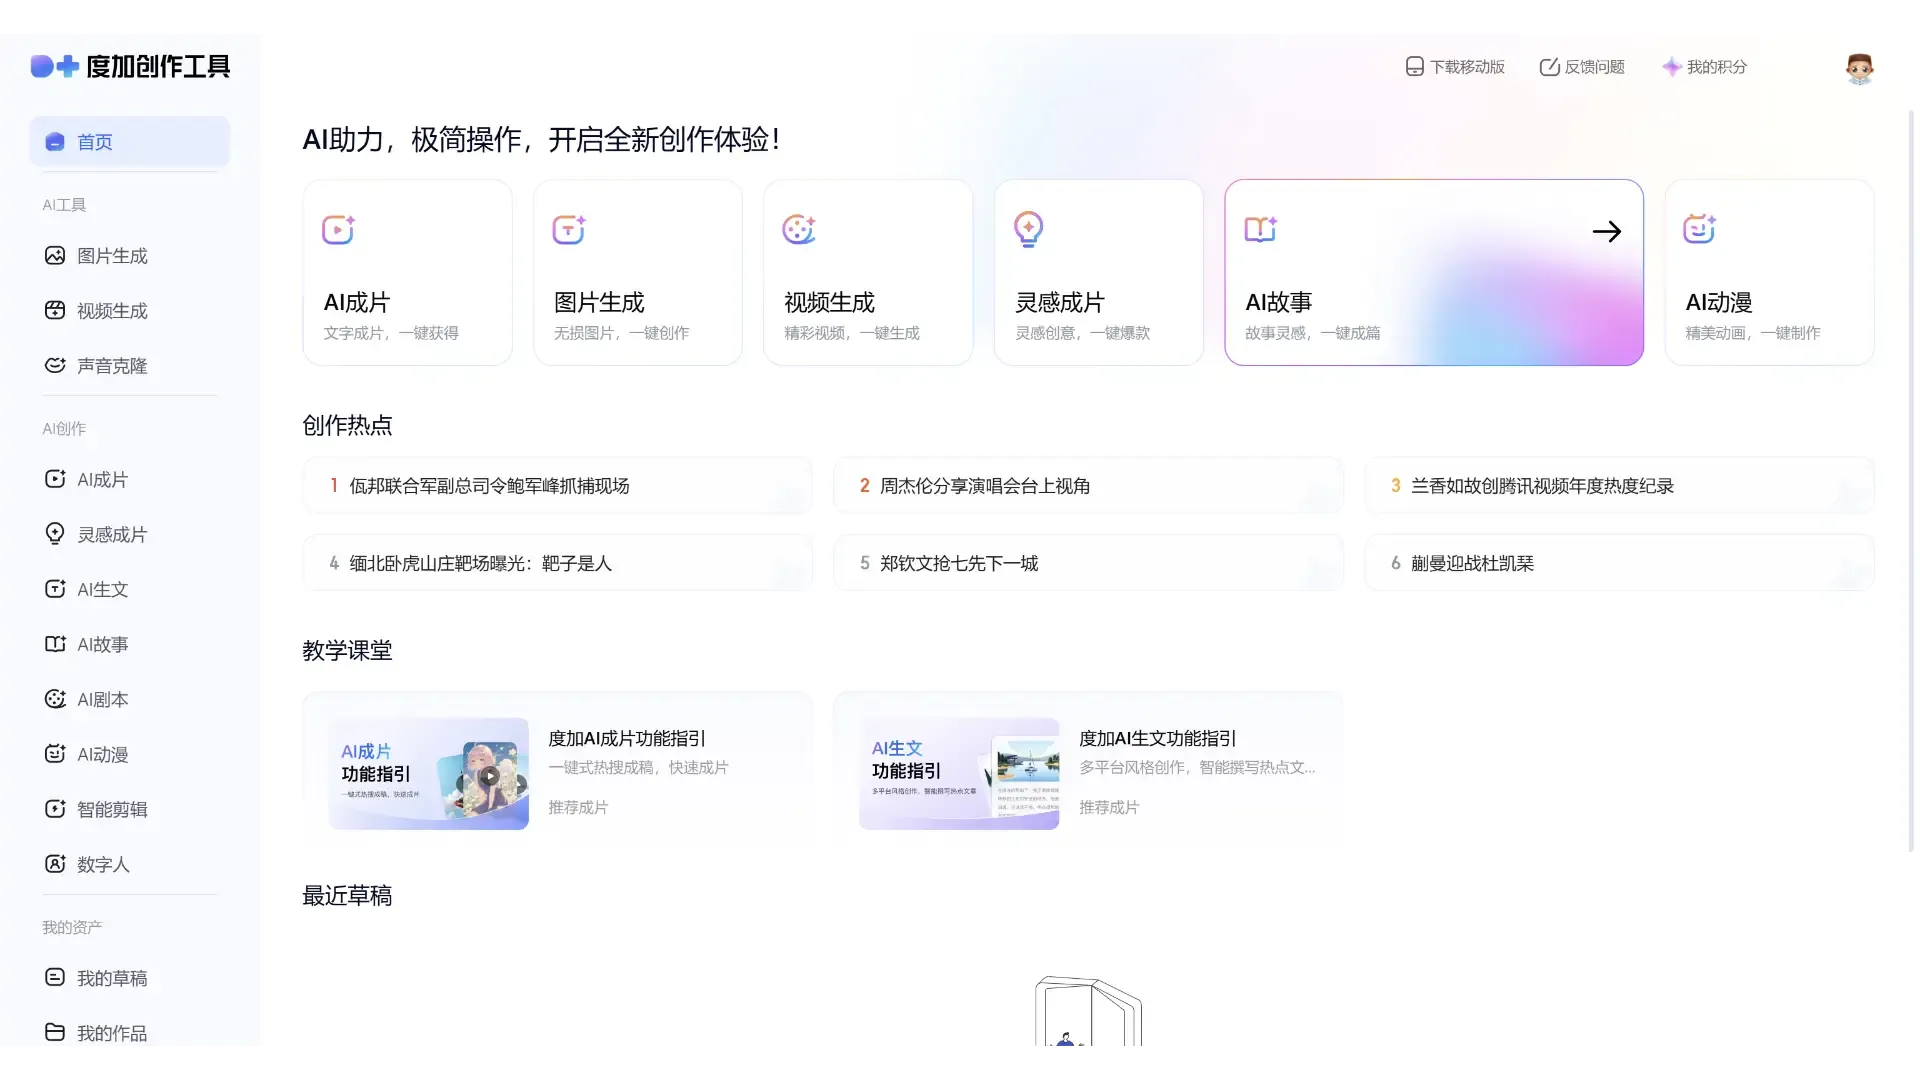Click the 视频生成 icon in the sidebar
The image size is (1920, 1080).
(55, 311)
